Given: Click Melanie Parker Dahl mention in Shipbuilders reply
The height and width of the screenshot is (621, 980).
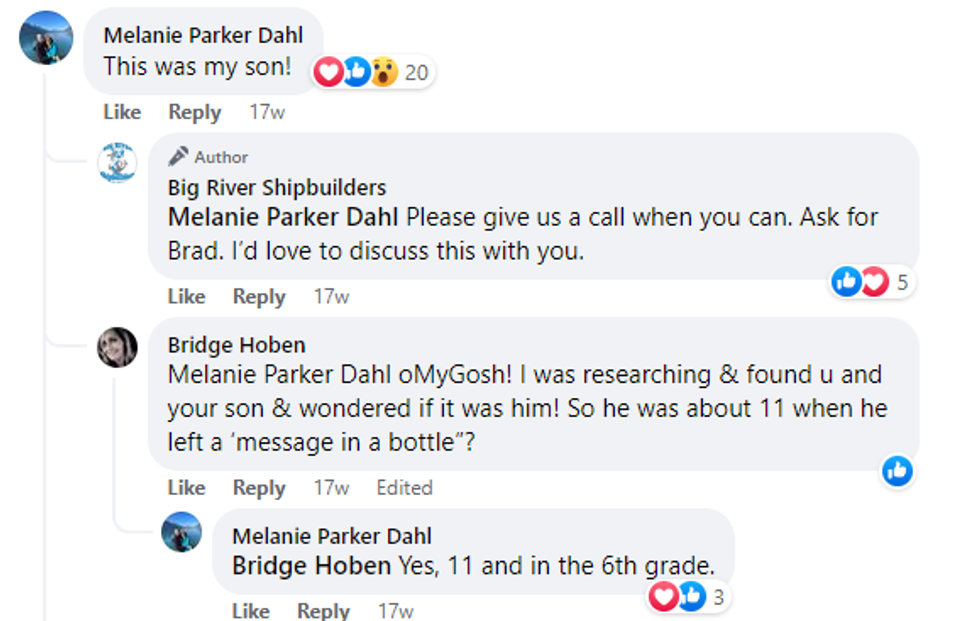Looking at the screenshot, I should point(283,217).
